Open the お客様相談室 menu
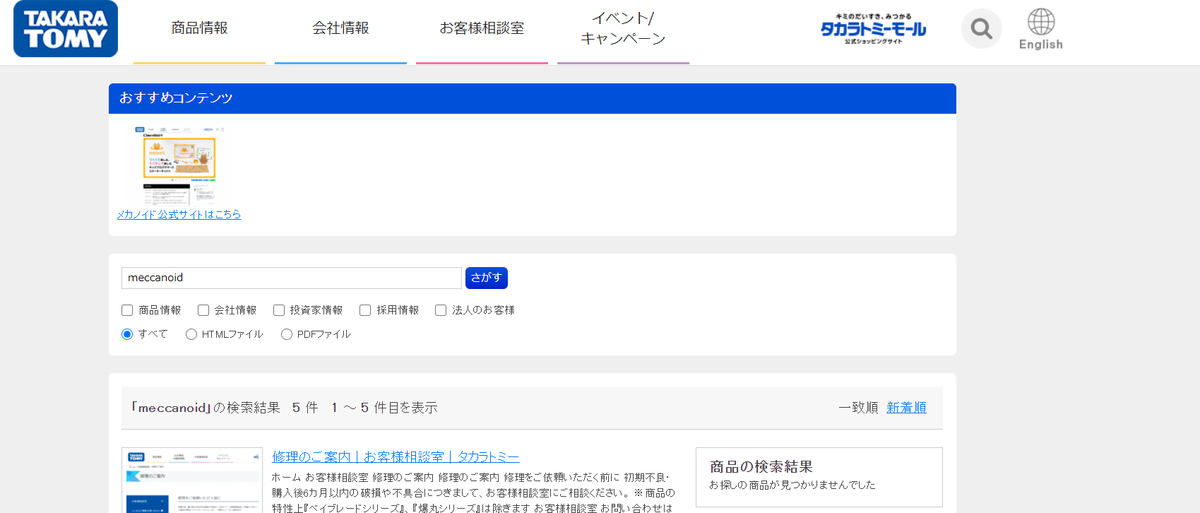Viewport: 1200px width, 513px height. [x=482, y=28]
